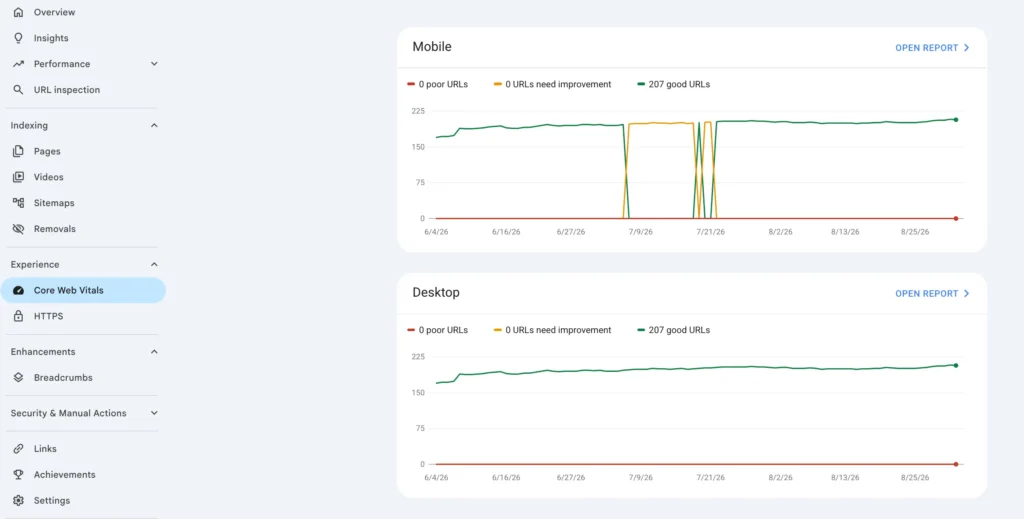Click the Breadcrumbs layers icon
The height and width of the screenshot is (519, 1024).
(18, 377)
